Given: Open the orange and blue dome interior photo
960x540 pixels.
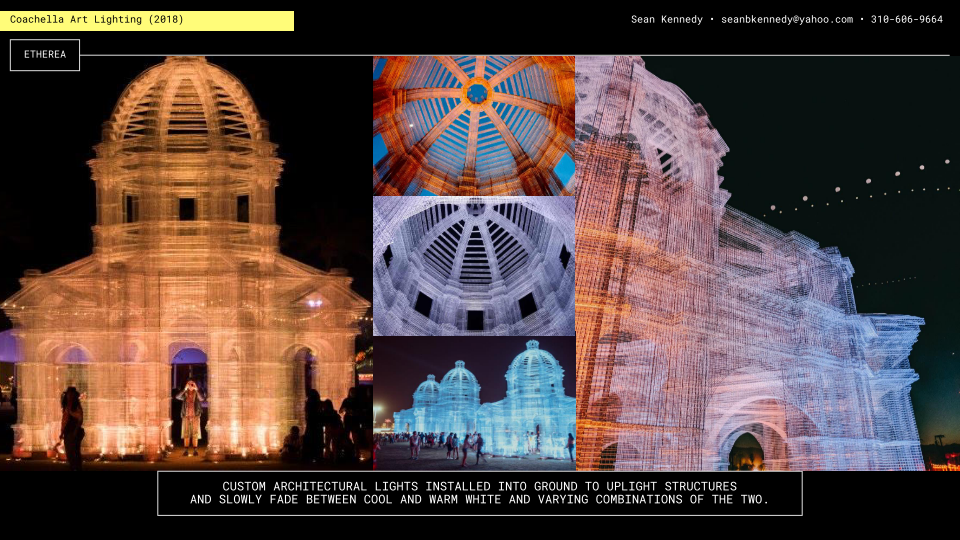Looking at the screenshot, I should tap(474, 126).
